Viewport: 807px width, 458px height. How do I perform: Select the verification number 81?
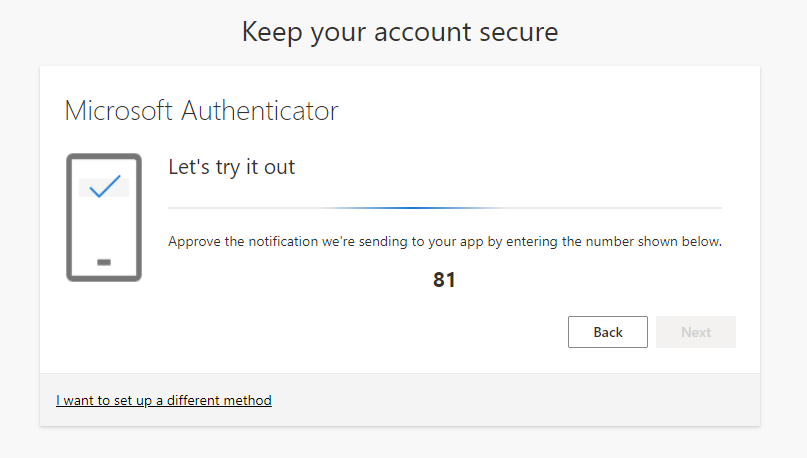[444, 280]
